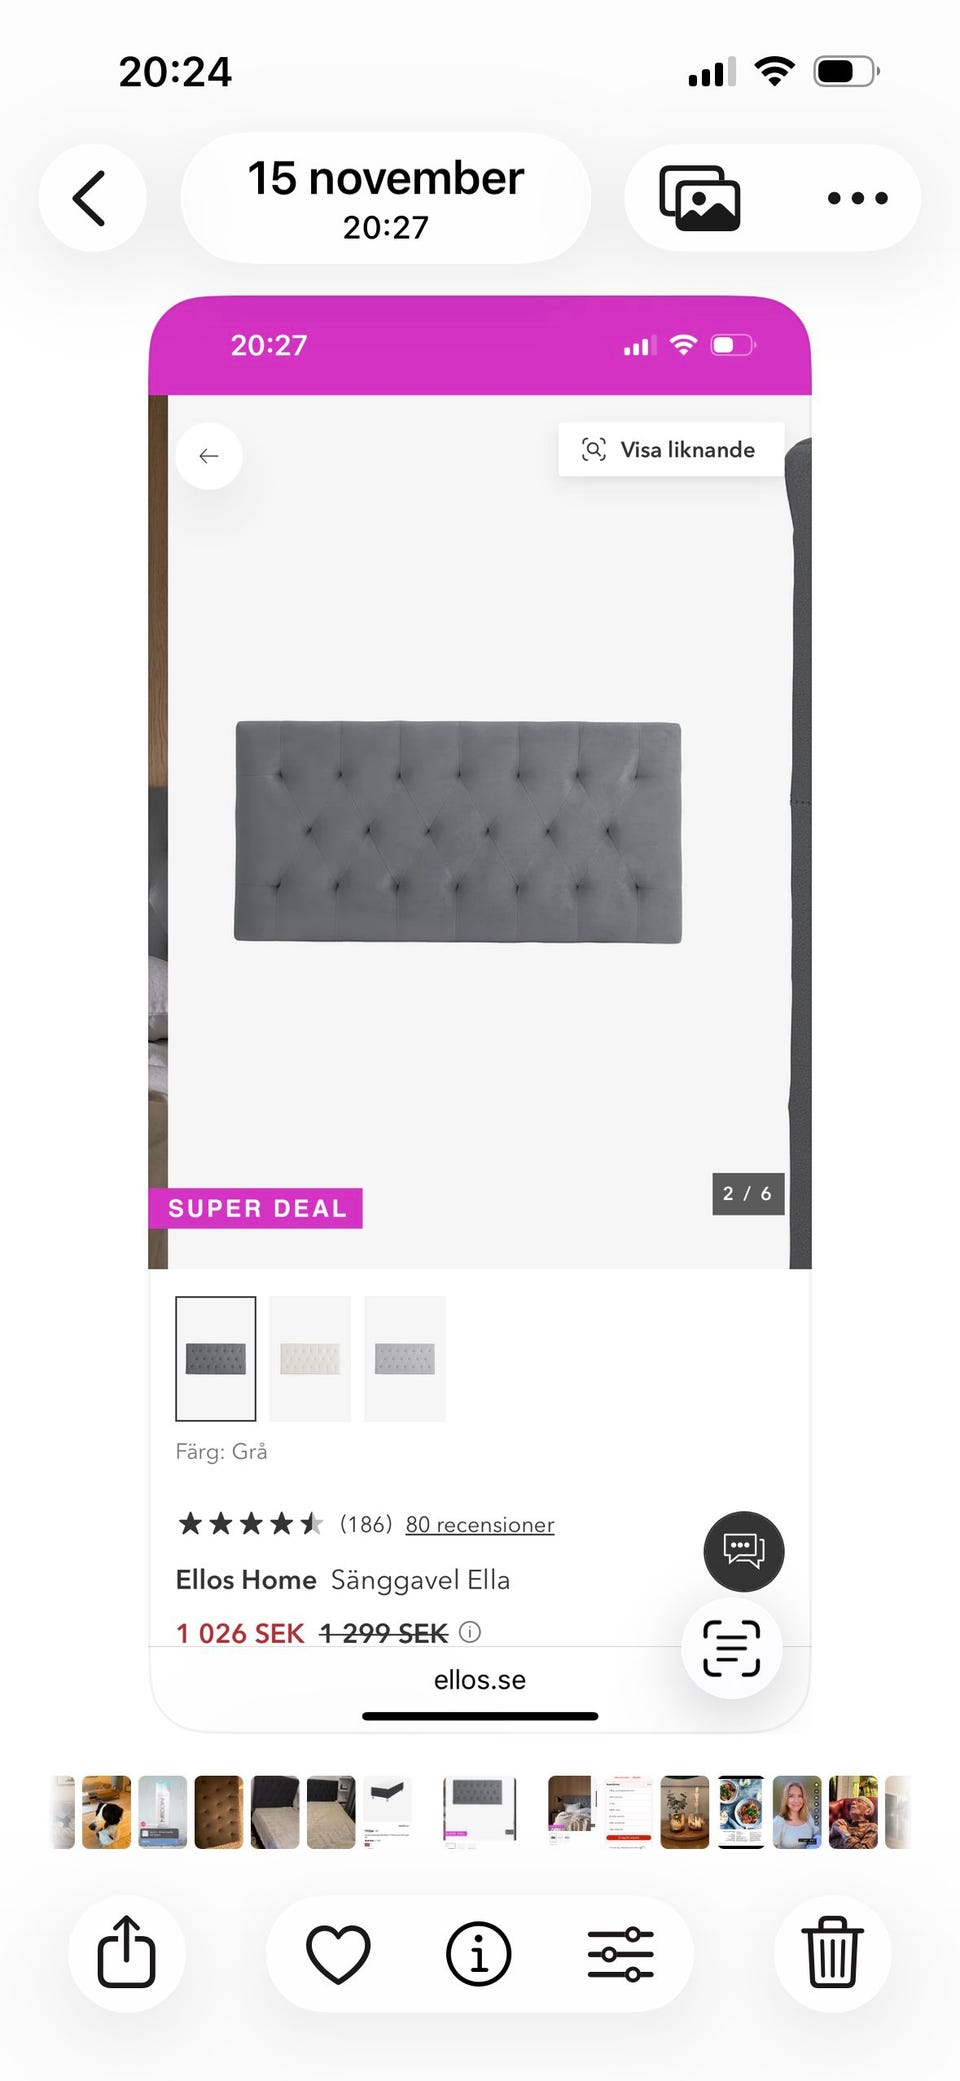Open the all photos gallery icon
This screenshot has width=960, height=2081.
pyautogui.click(x=700, y=198)
